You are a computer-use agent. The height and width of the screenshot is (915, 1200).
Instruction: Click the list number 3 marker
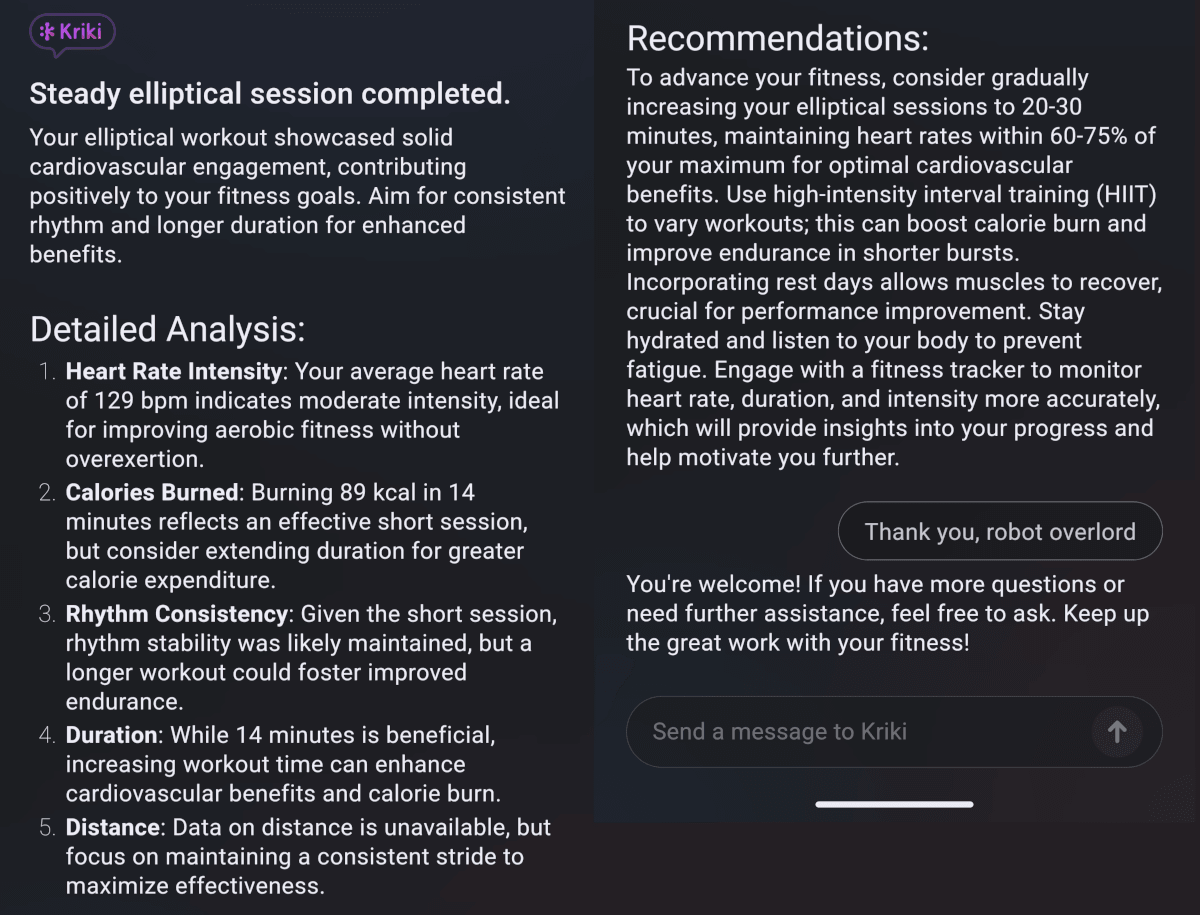pos(47,613)
